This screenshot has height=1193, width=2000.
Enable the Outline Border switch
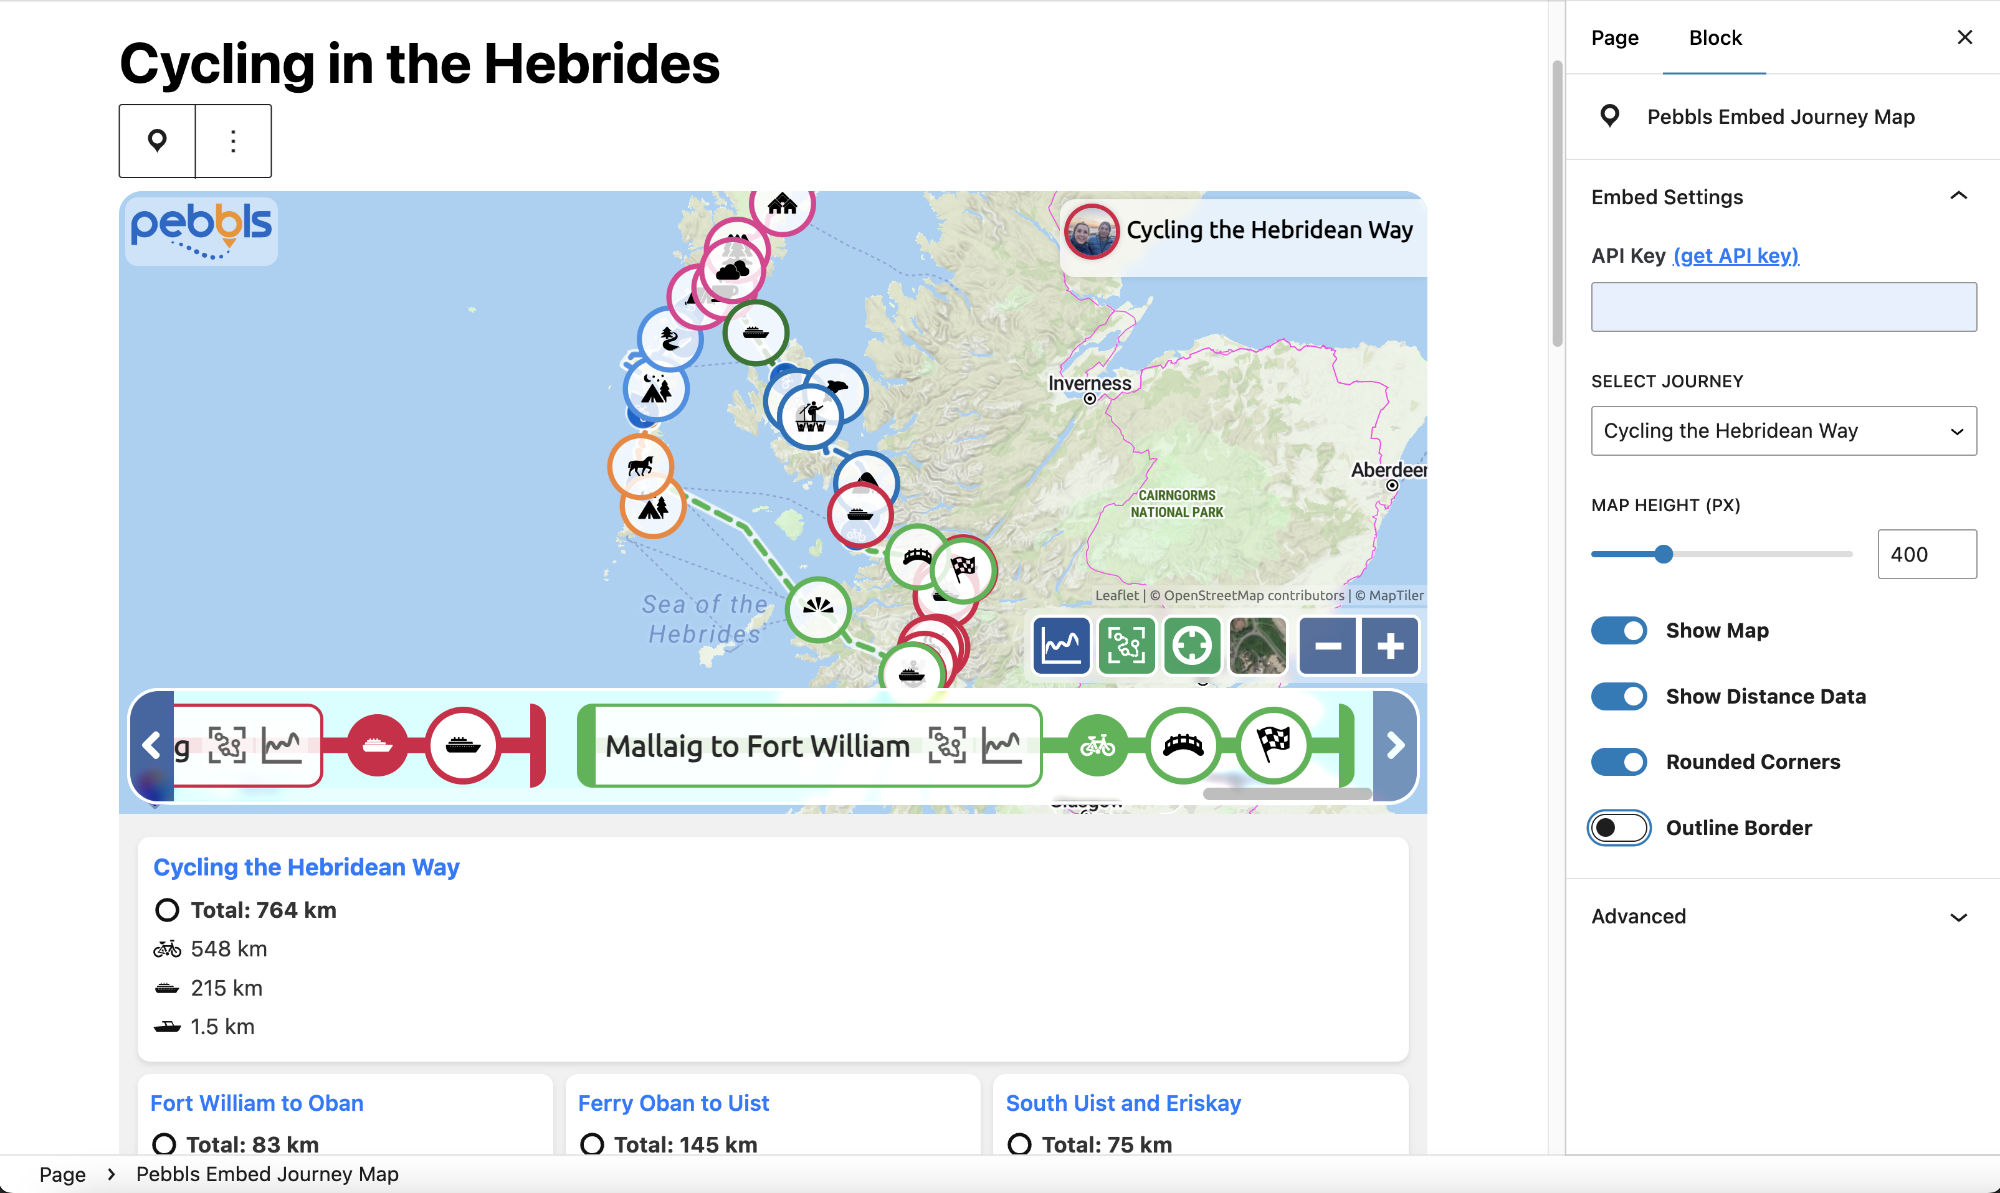click(1619, 828)
